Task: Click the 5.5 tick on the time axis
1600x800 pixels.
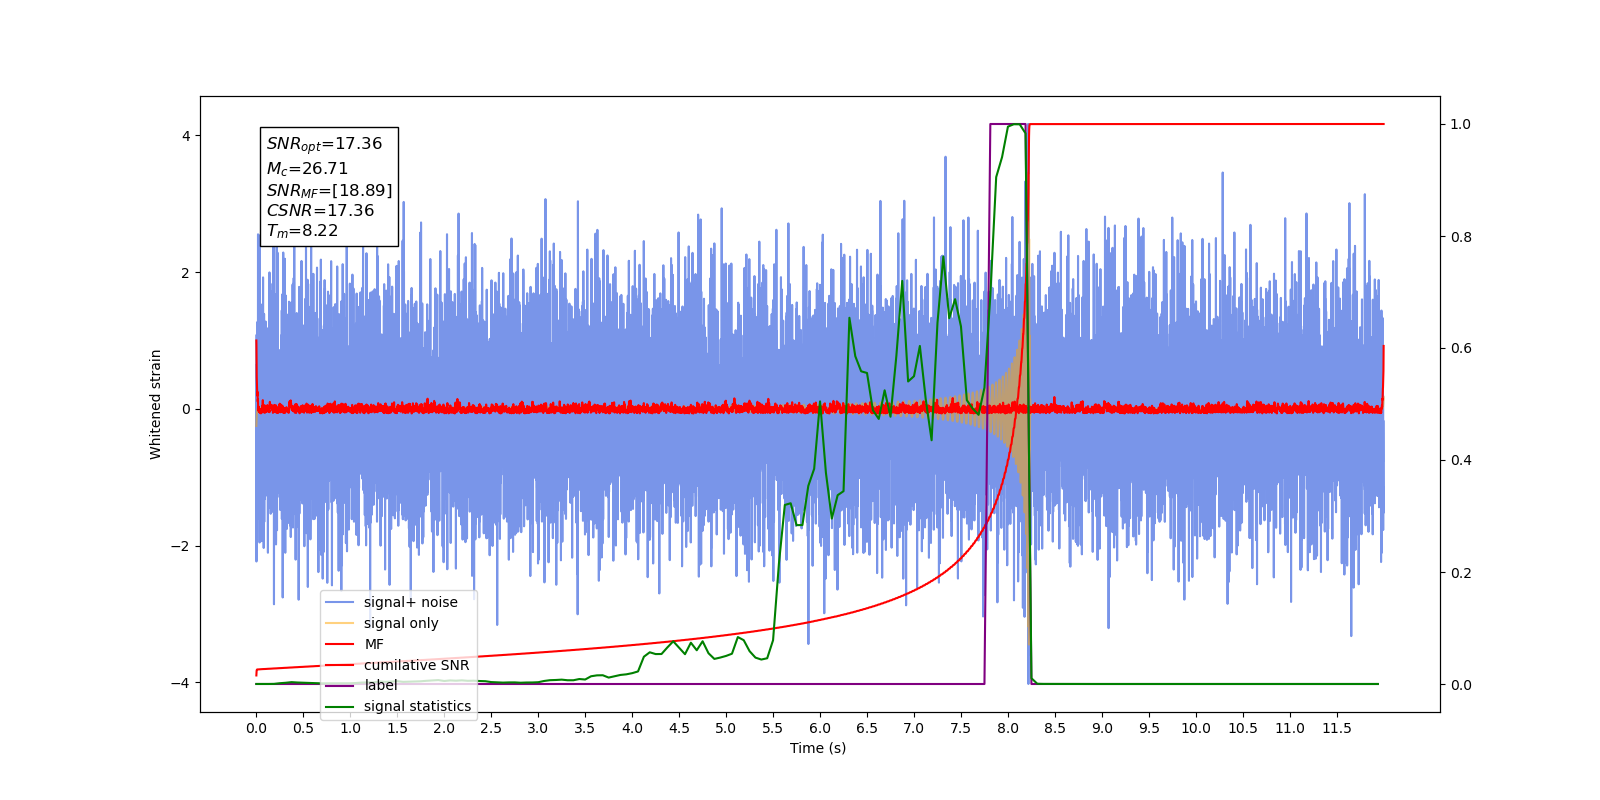Action: 773,728
